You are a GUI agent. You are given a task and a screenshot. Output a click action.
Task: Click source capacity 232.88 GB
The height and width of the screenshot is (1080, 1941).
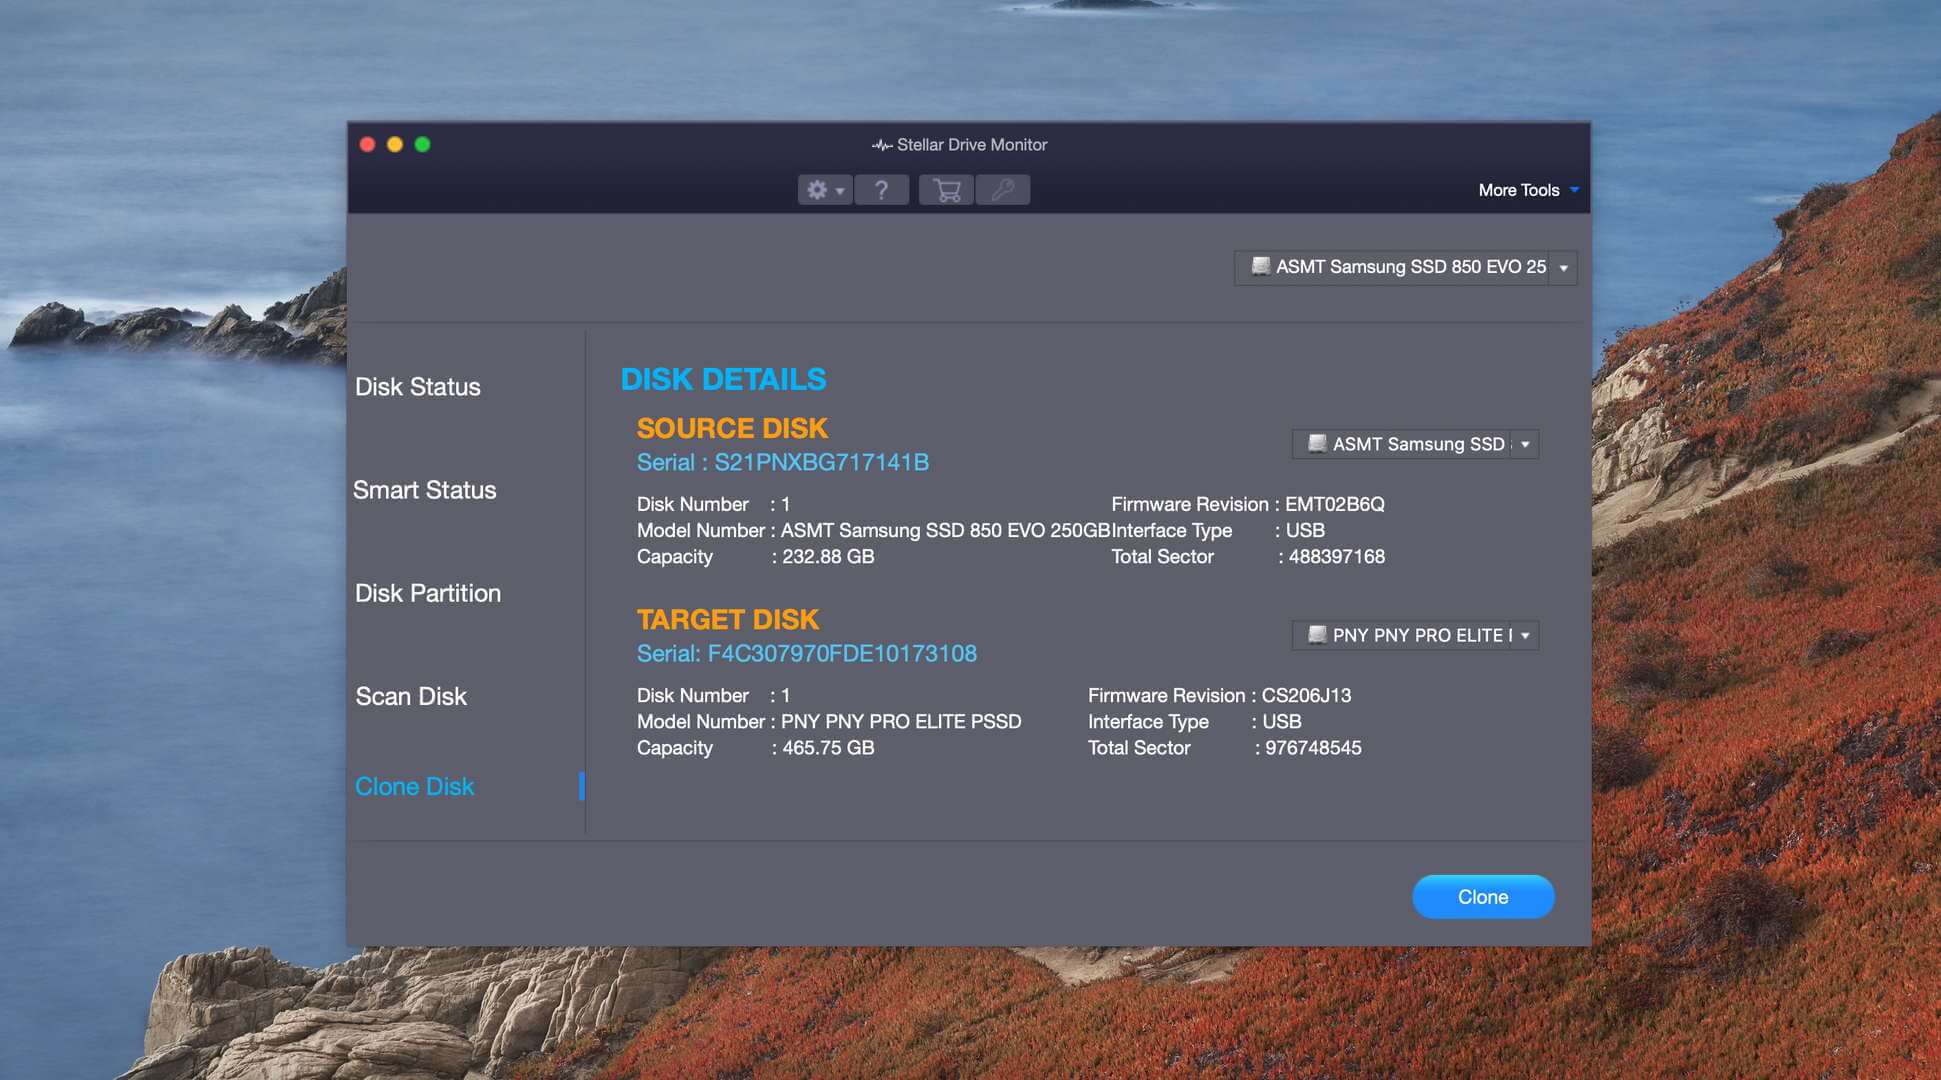pos(828,557)
